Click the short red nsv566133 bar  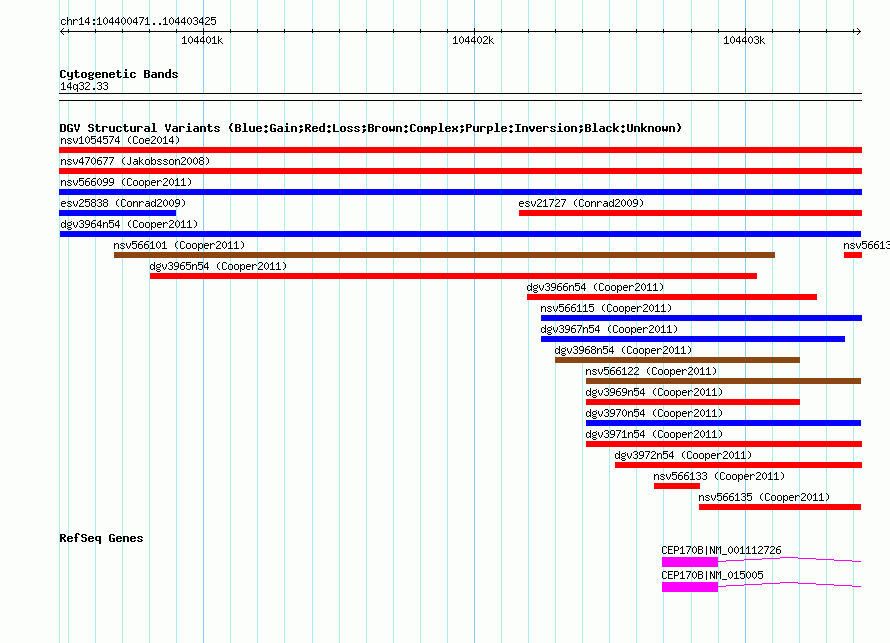coord(677,486)
